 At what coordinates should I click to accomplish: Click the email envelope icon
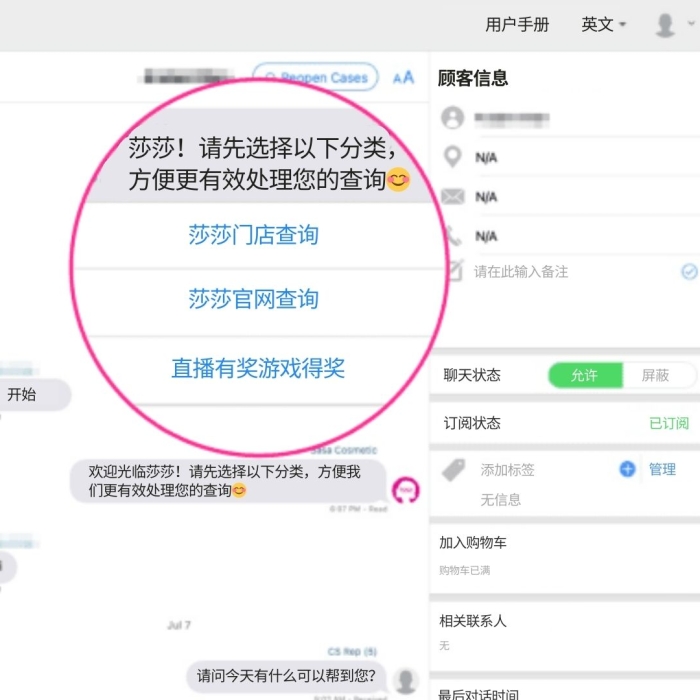(x=453, y=196)
